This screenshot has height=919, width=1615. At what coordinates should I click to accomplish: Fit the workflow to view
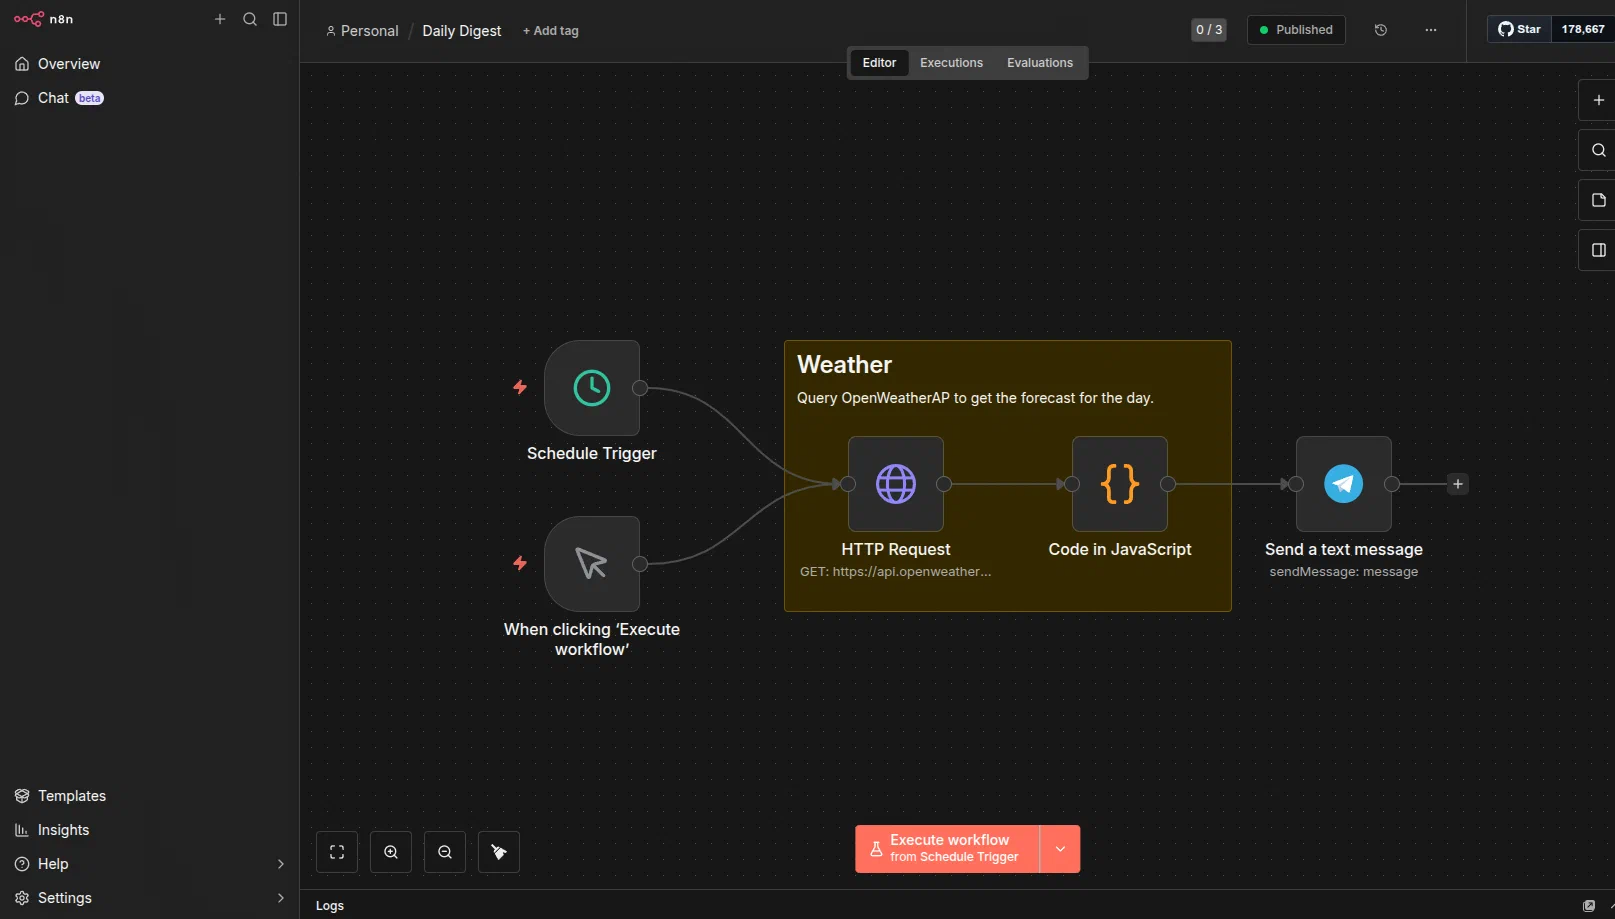(x=337, y=852)
